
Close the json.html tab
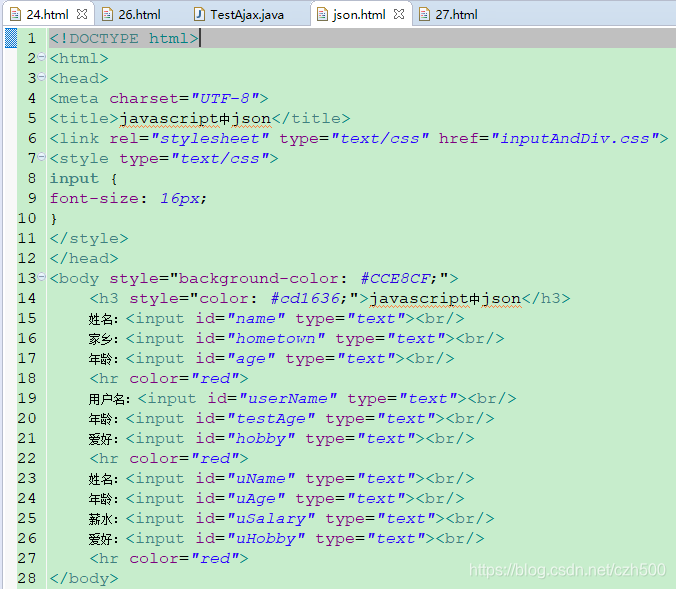399,14
